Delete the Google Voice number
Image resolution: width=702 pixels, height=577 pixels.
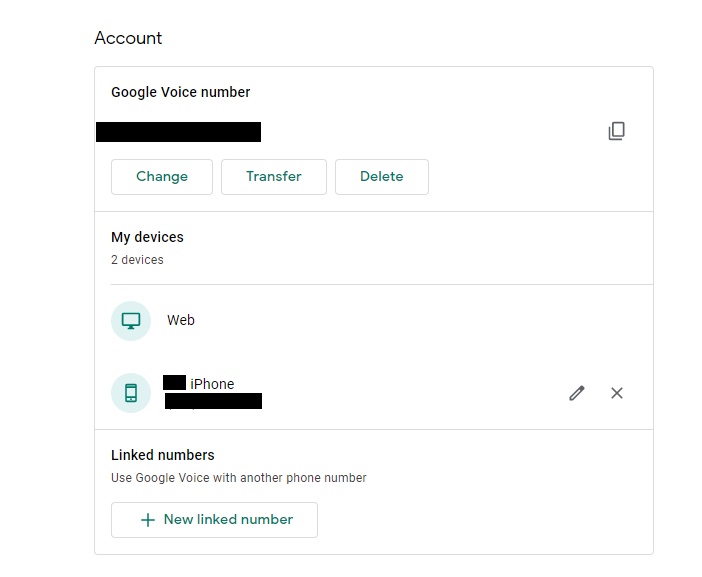(381, 177)
